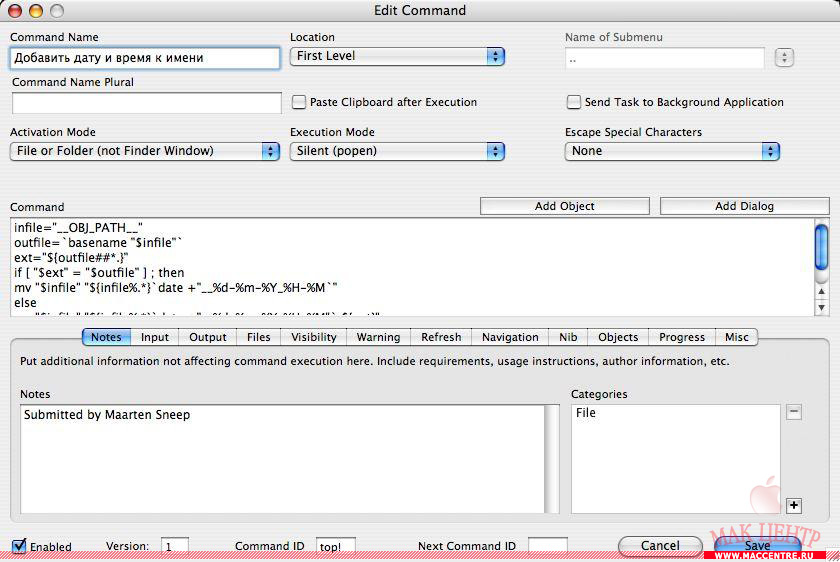The height and width of the screenshot is (562, 840).
Task: Click the minus icon to remove category
Action: tap(793, 412)
